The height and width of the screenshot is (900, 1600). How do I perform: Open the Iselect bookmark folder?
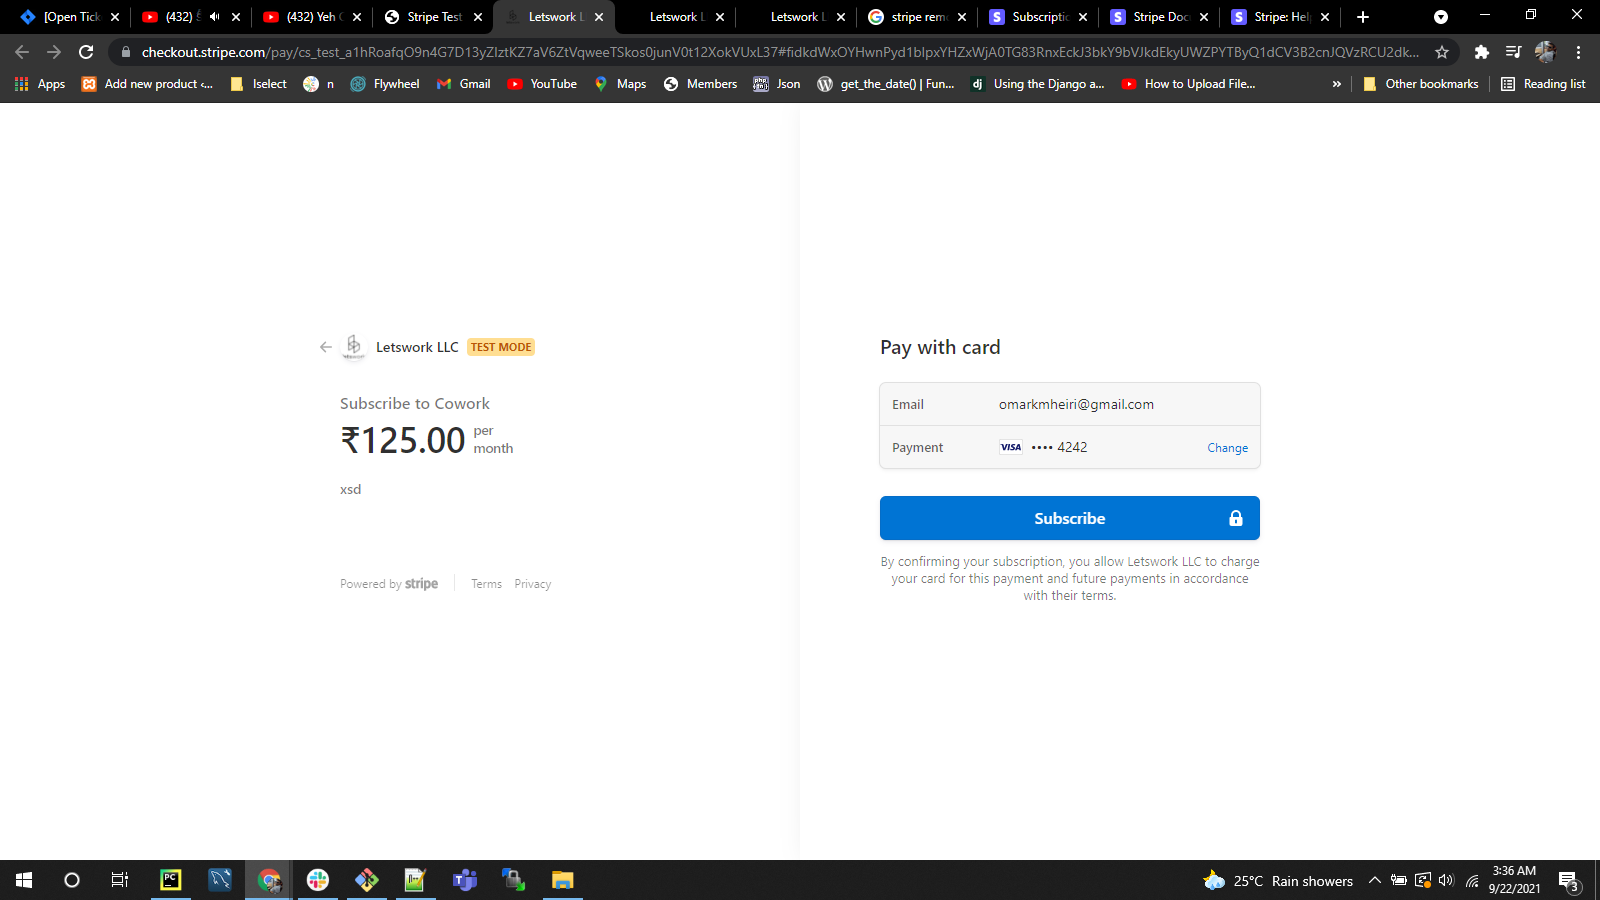click(x=258, y=84)
